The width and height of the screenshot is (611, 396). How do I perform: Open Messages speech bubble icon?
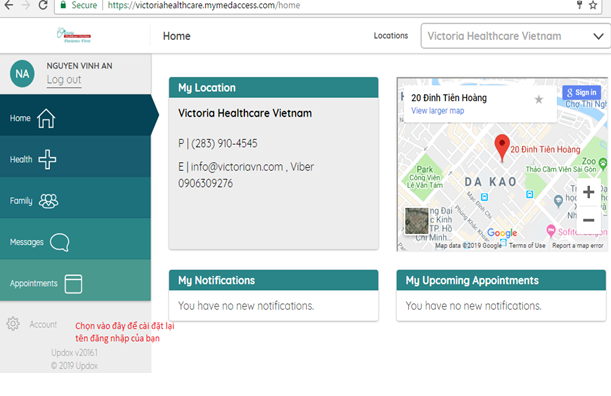tap(60, 242)
